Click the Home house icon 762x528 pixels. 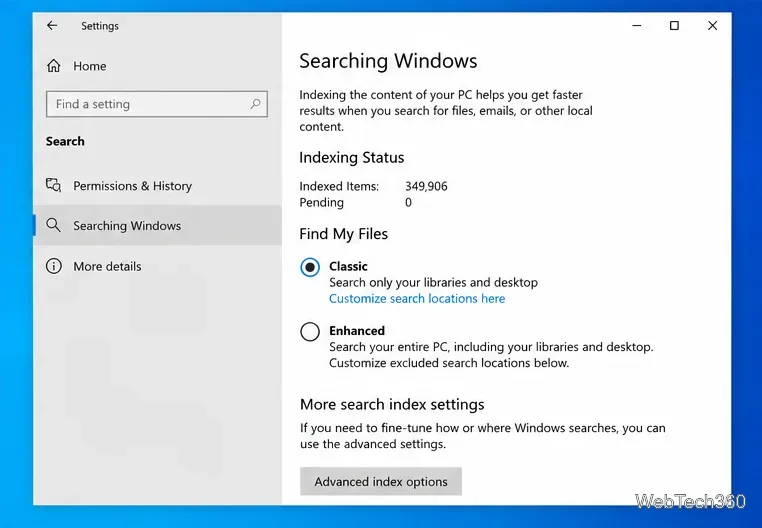(53, 66)
